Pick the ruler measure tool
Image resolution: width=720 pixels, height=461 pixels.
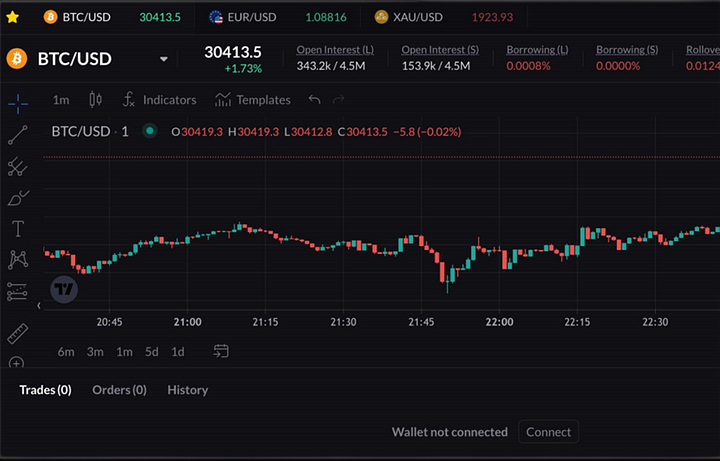point(17,333)
